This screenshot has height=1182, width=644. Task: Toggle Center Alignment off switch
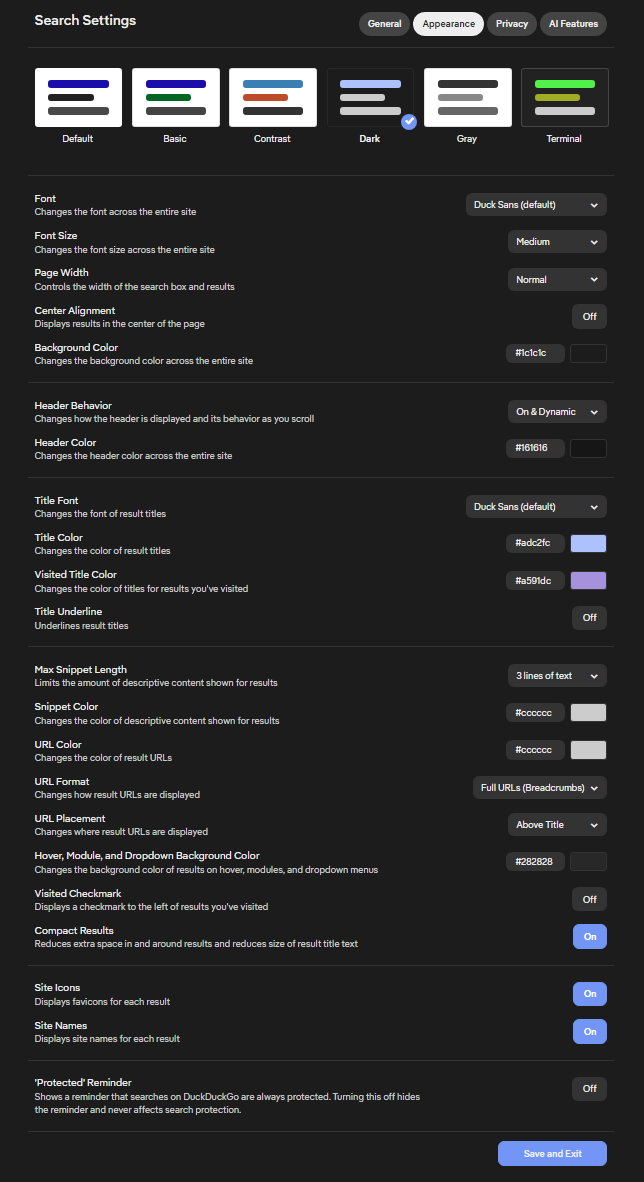[589, 316]
